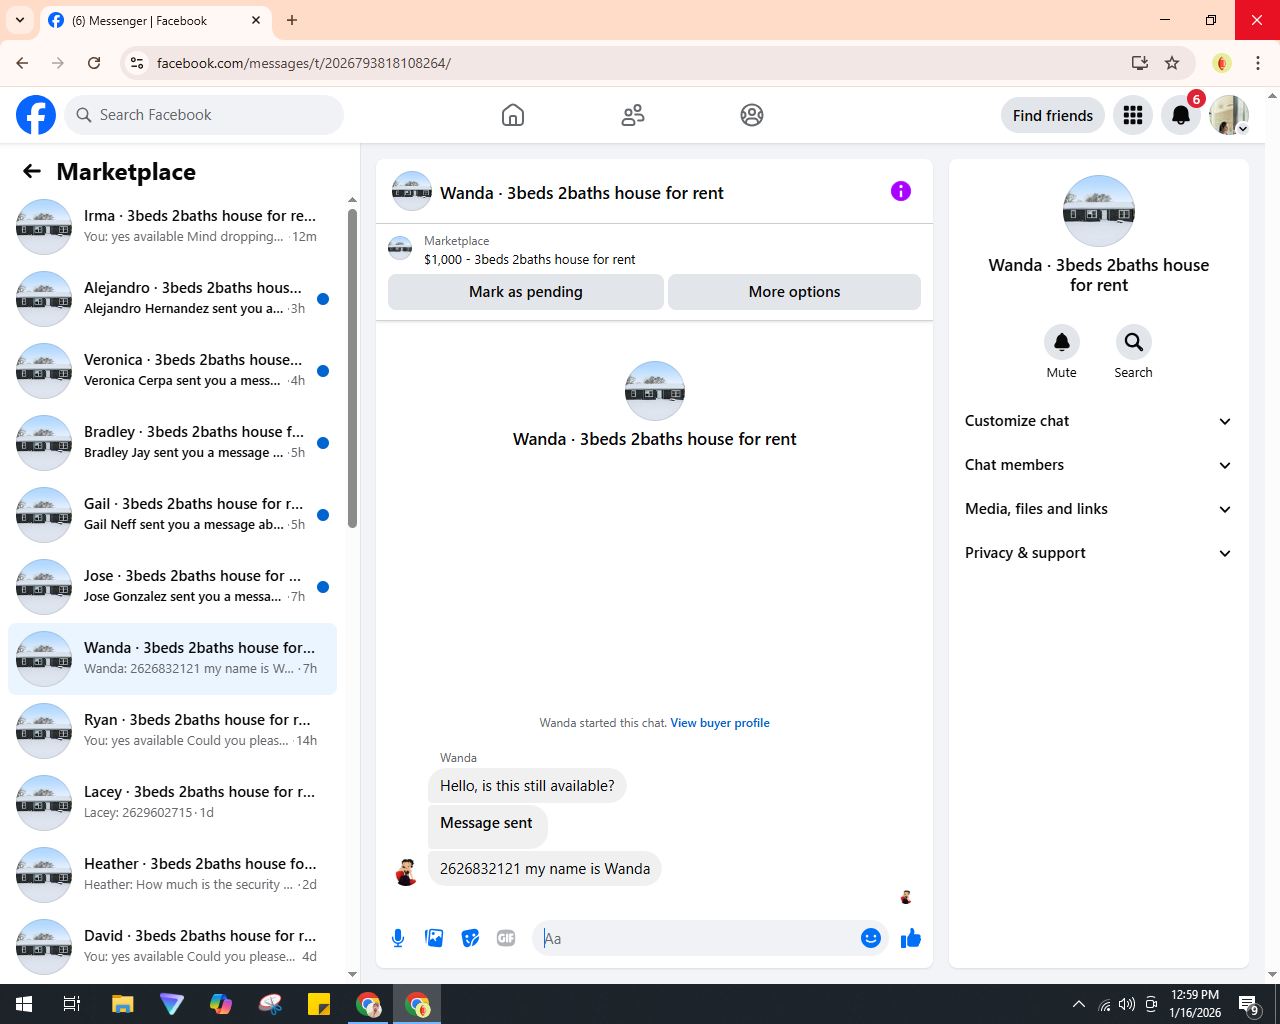This screenshot has height=1024, width=1280.
Task: Open the system notification center icon
Action: click(x=1249, y=1004)
